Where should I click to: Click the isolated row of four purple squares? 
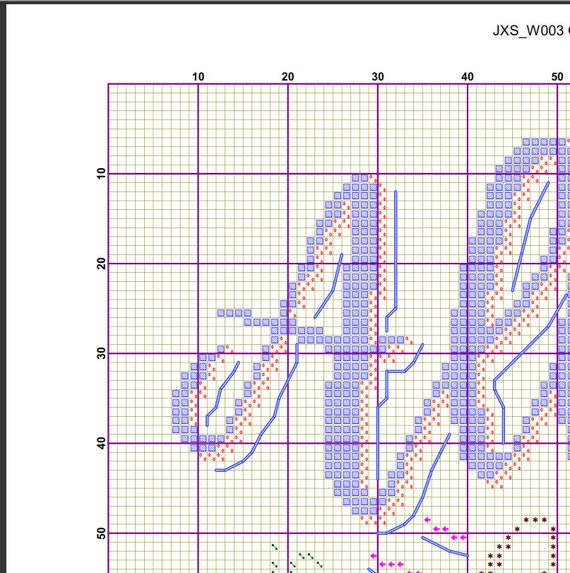(x=234, y=313)
